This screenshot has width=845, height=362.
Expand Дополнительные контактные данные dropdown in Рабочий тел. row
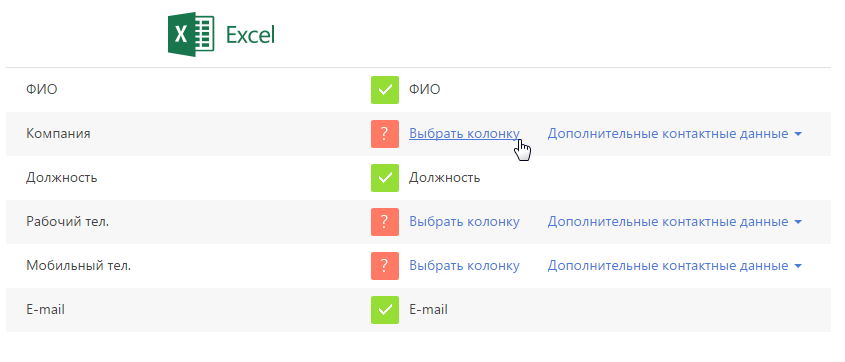point(675,222)
